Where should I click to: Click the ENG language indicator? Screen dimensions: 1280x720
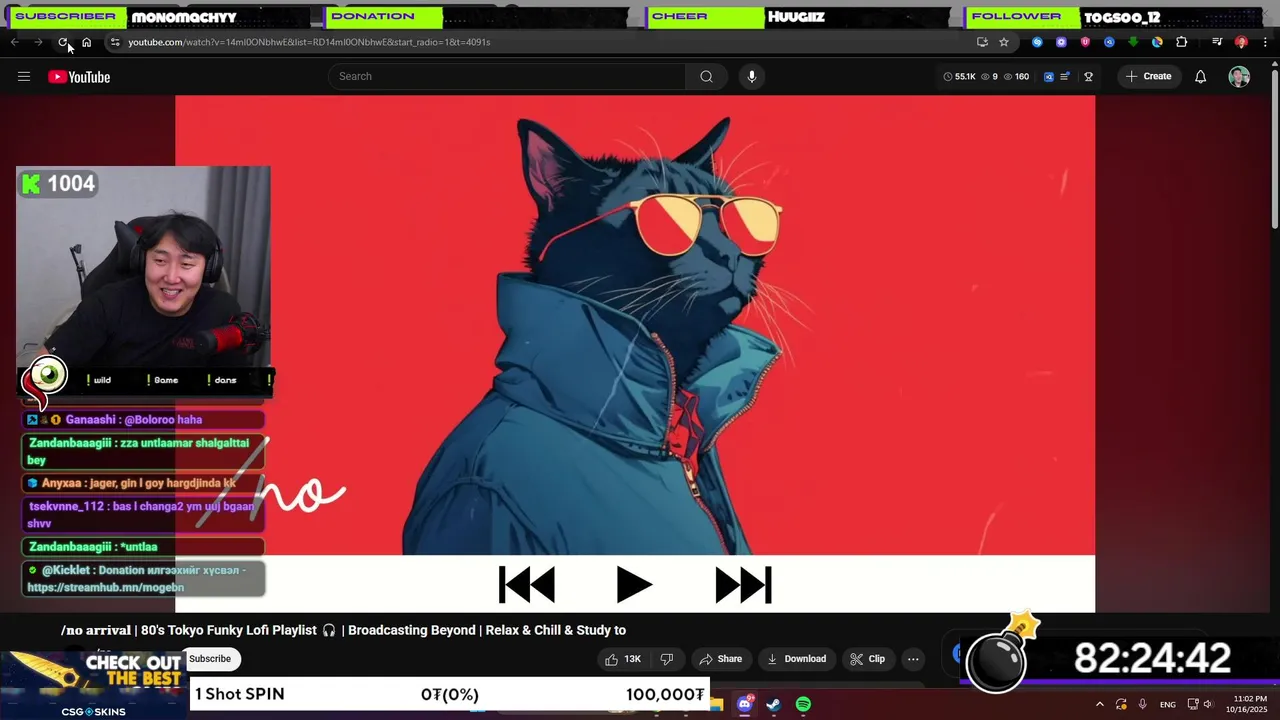point(1168,705)
